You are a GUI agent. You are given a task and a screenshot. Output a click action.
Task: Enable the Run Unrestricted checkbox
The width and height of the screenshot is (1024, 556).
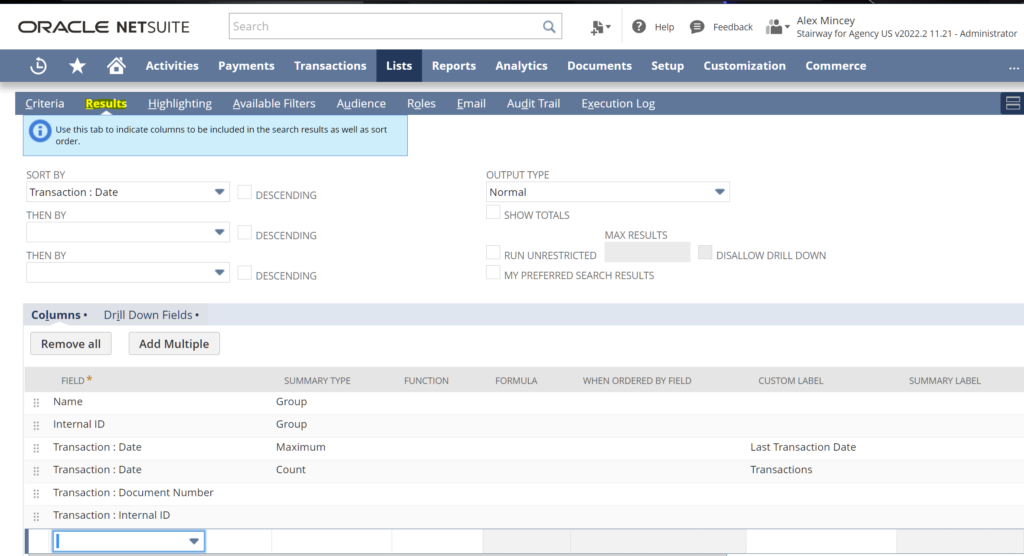[x=493, y=253]
